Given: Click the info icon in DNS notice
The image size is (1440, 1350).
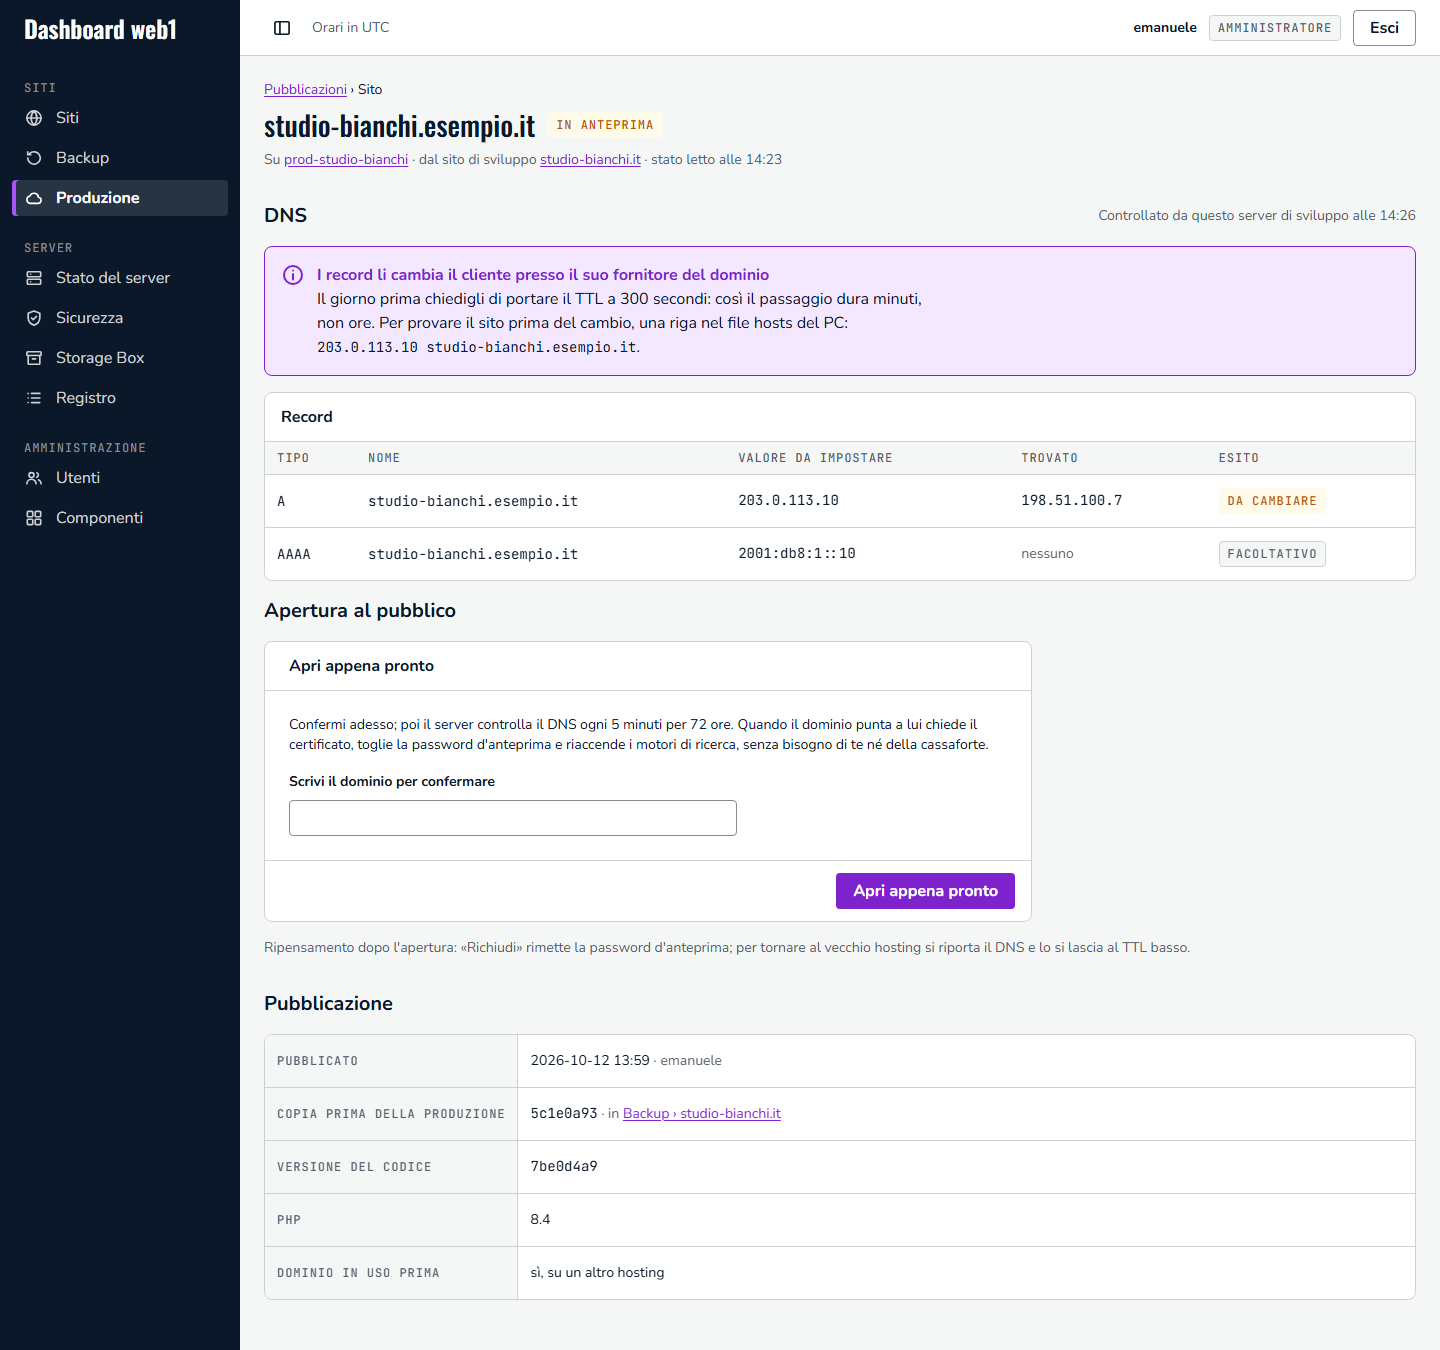Looking at the screenshot, I should coord(293,275).
